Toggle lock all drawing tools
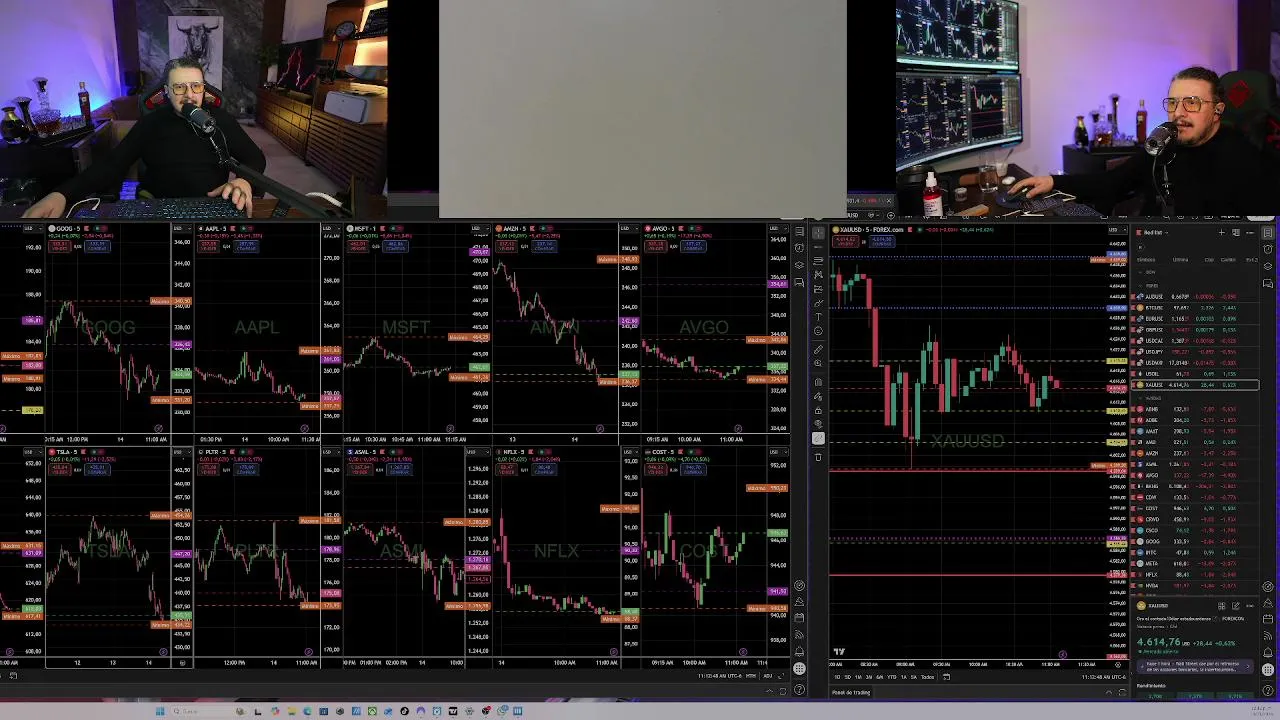This screenshot has width=1280, height=720. [x=818, y=410]
